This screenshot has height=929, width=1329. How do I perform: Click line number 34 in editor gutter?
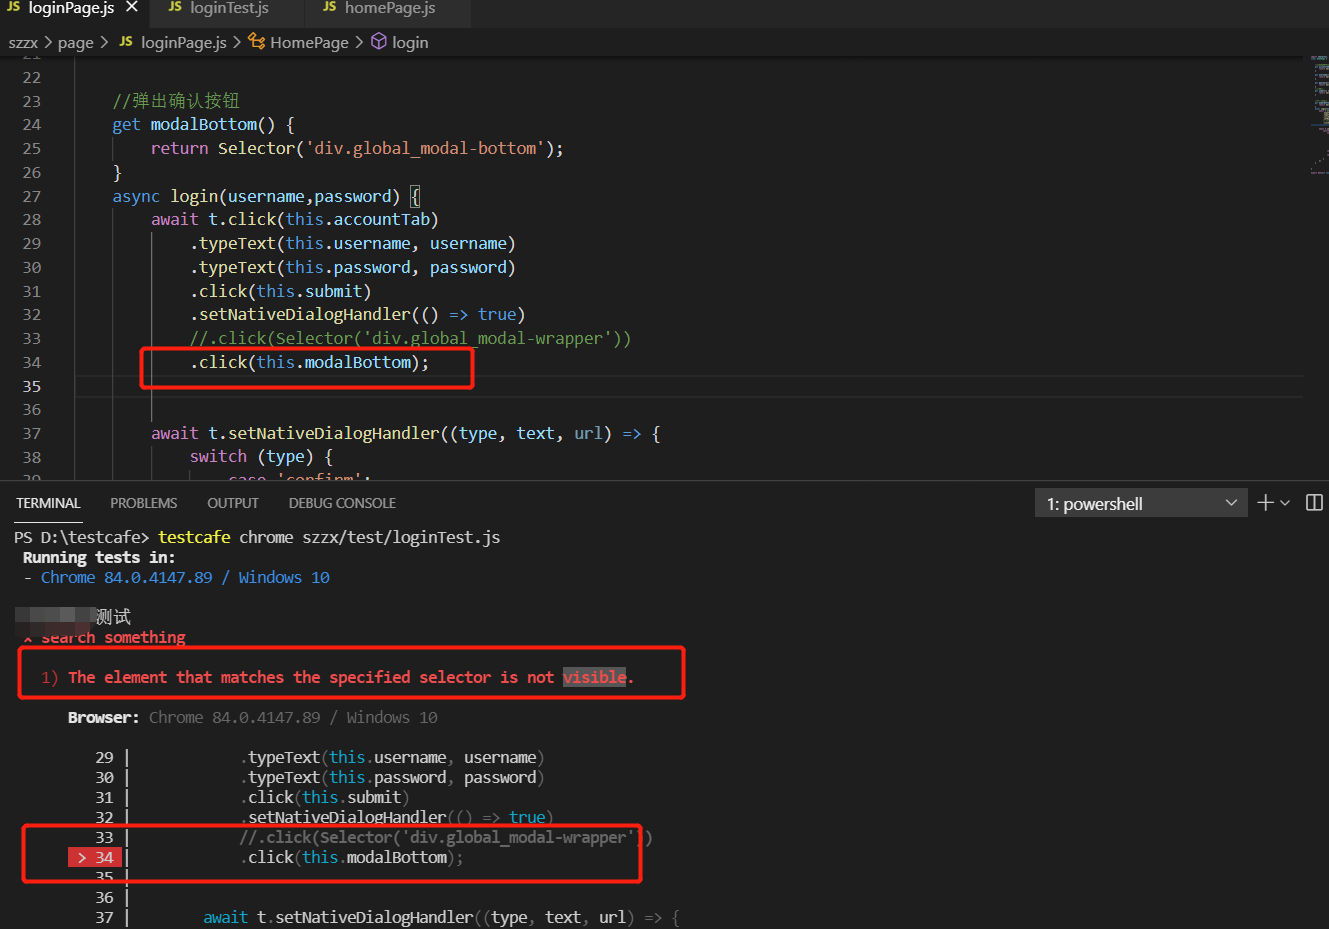pos(32,362)
